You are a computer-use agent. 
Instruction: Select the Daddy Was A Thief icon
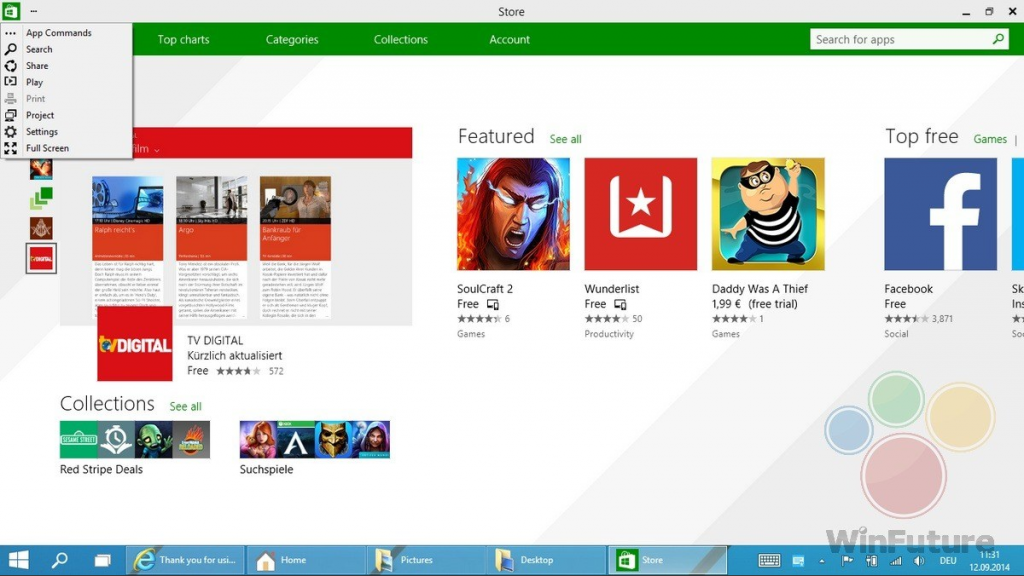[x=767, y=214]
